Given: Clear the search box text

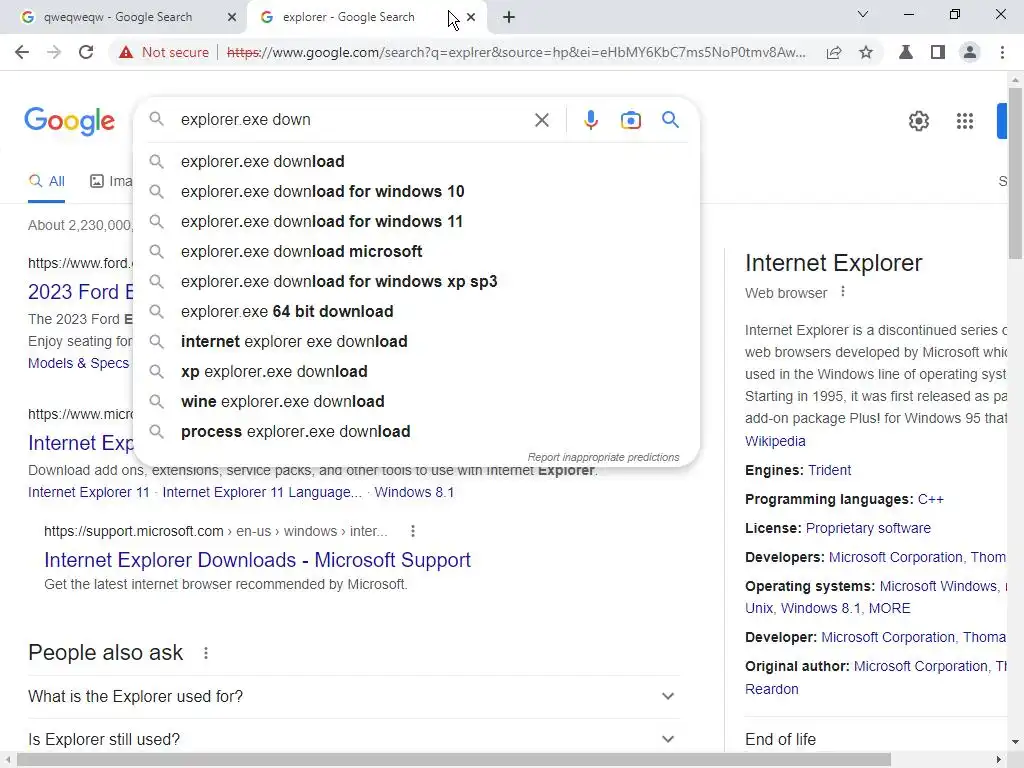Looking at the screenshot, I should (541, 120).
